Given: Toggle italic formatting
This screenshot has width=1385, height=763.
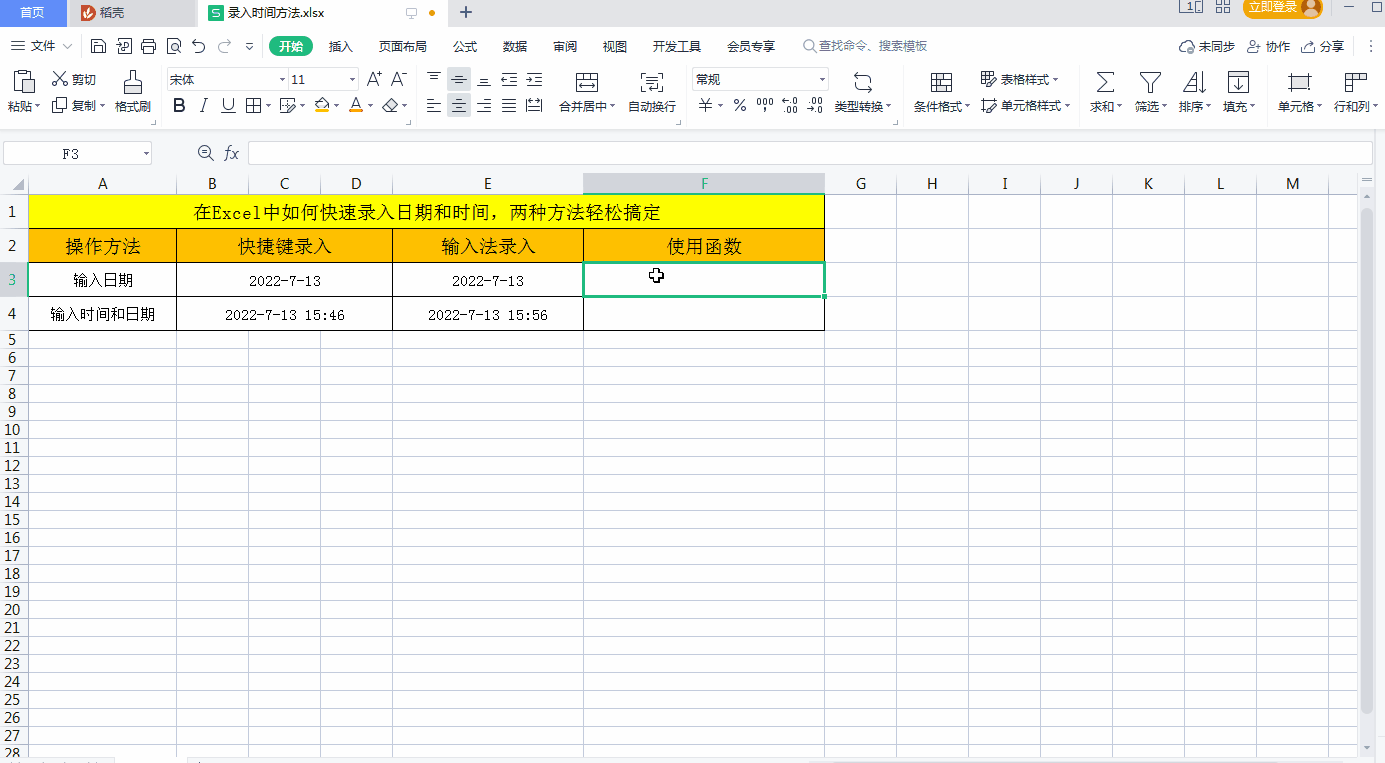Looking at the screenshot, I should click(203, 105).
